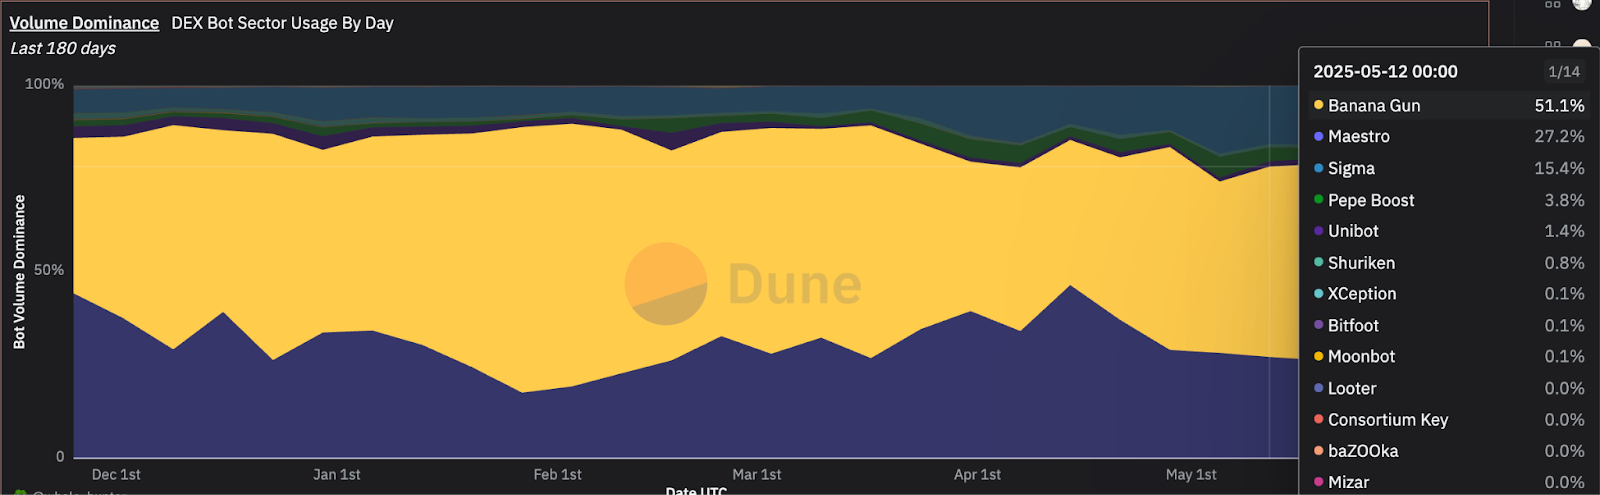Click the 50% y-axis label
The image size is (1600, 495).
pyautogui.click(x=49, y=270)
